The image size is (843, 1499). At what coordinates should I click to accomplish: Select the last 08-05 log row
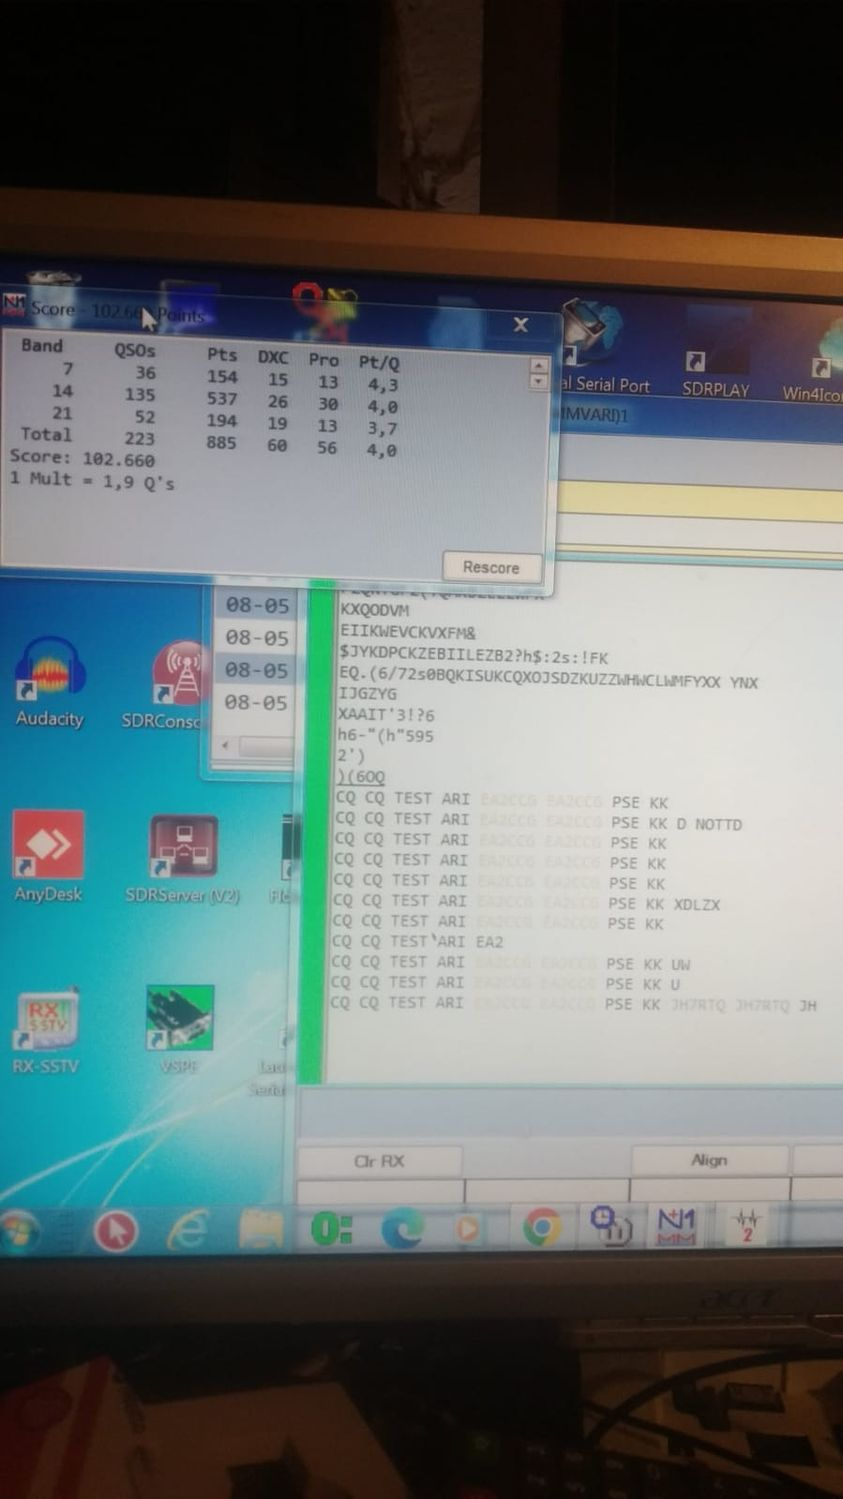point(256,702)
